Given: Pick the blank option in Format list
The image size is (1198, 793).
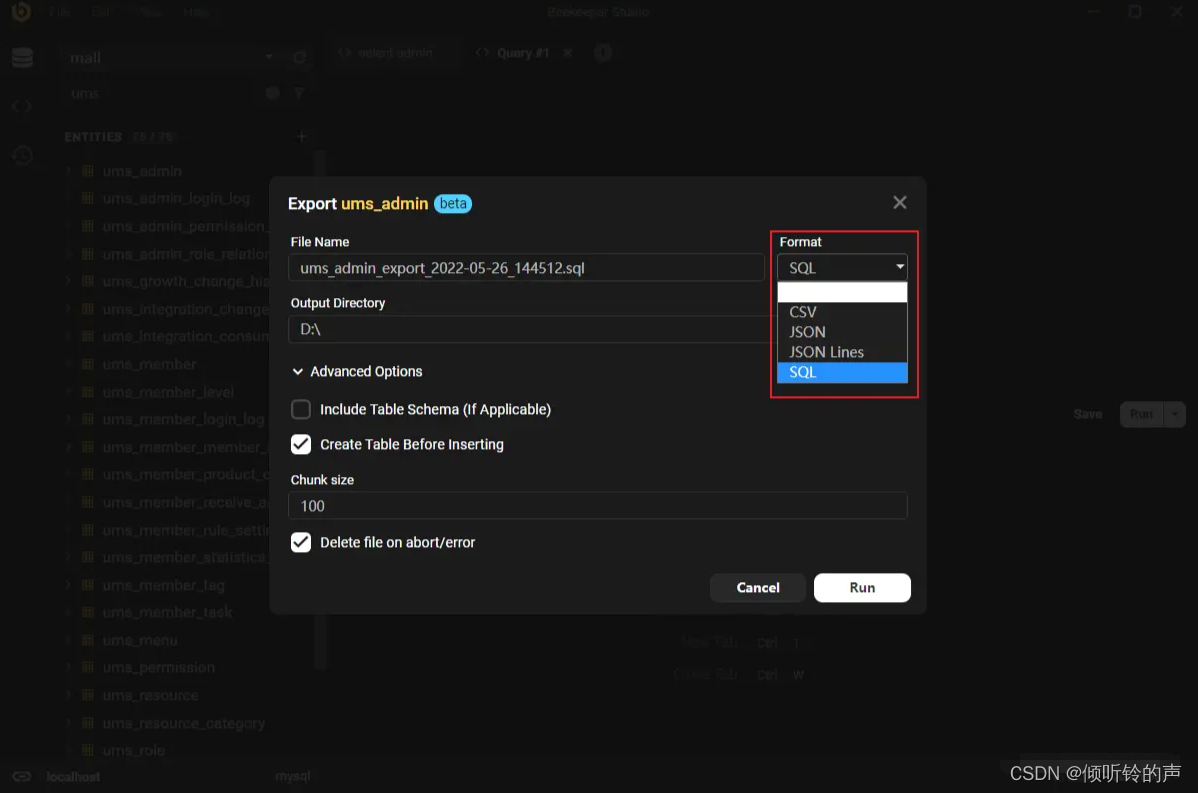Looking at the screenshot, I should [x=842, y=292].
